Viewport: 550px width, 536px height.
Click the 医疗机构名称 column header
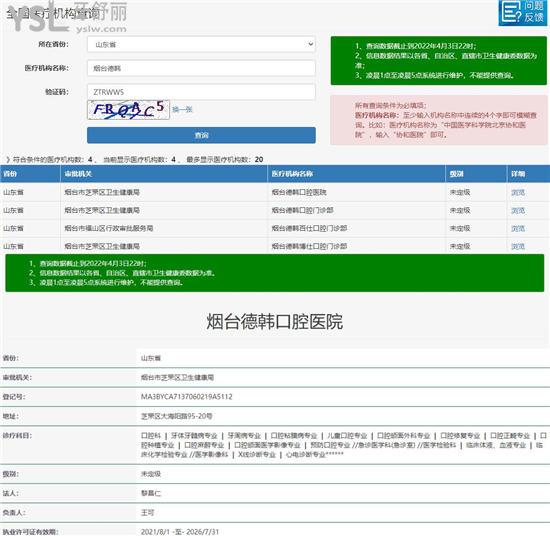point(356,174)
